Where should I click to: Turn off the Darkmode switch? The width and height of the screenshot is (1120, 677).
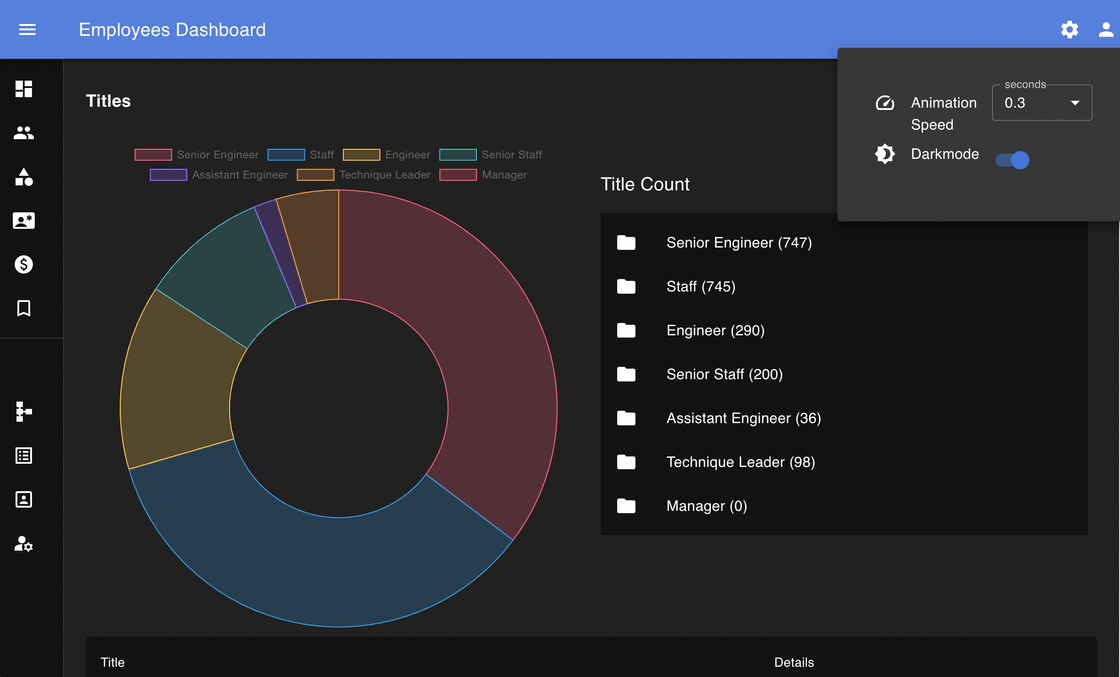tap(1013, 160)
